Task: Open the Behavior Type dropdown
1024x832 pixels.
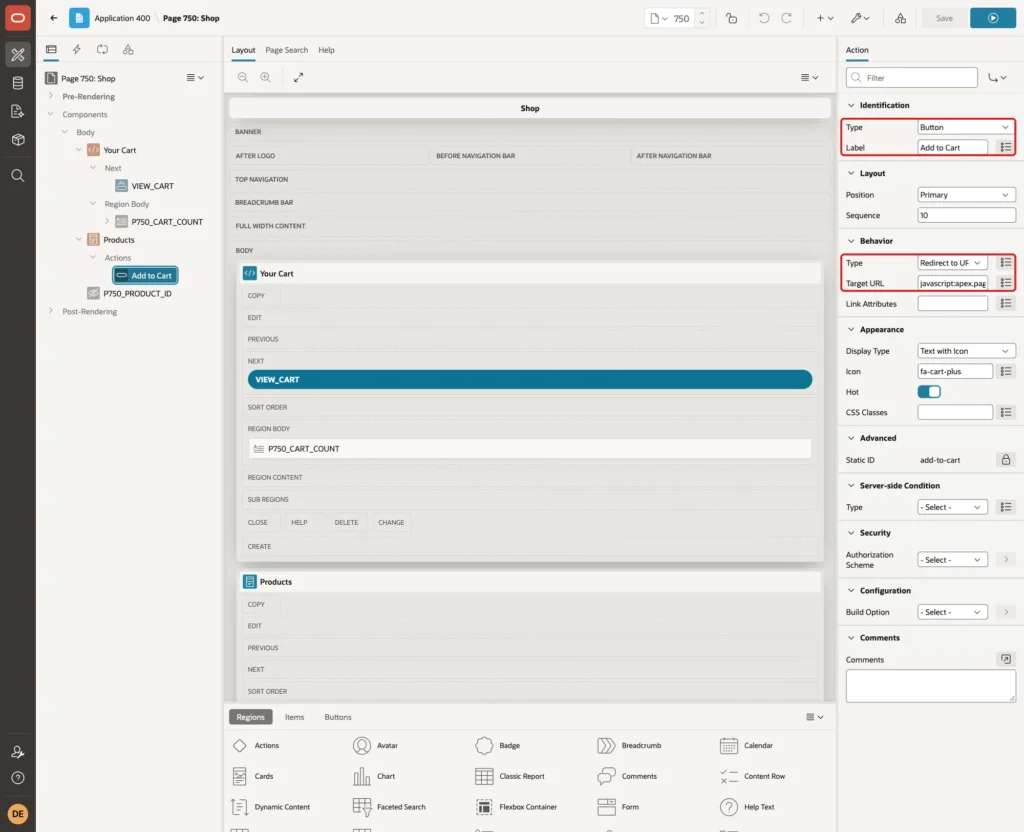Action: click(952, 263)
